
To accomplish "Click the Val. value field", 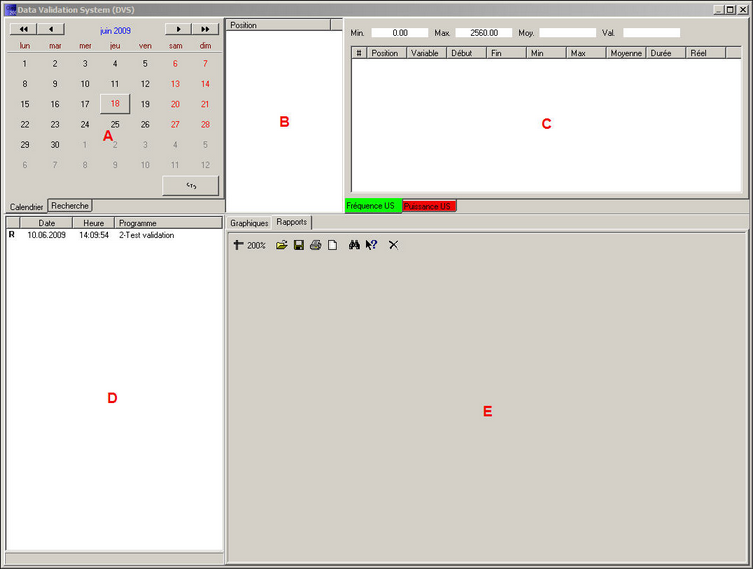I will 652,33.
